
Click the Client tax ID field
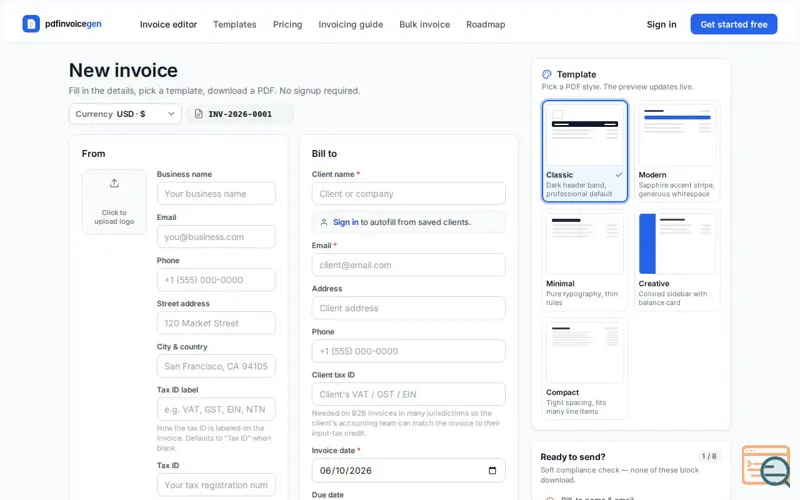pyautogui.click(x=409, y=394)
